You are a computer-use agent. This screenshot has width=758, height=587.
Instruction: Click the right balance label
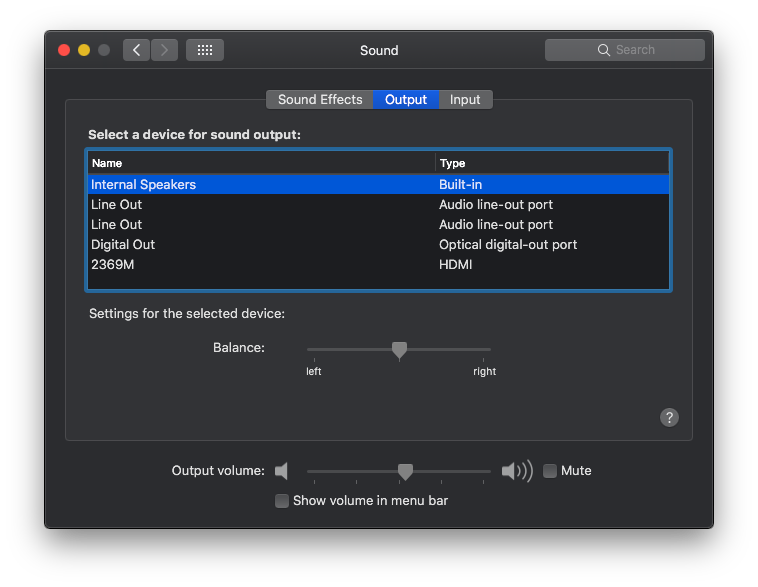484,371
